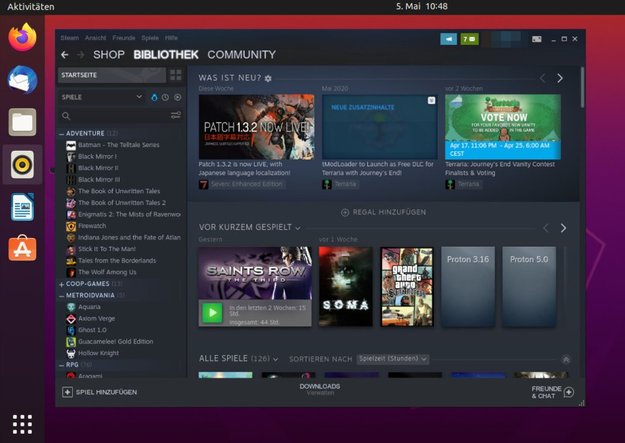Sort games by recent activity clock icon
Viewport: 625px width, 443px height.
point(165,97)
